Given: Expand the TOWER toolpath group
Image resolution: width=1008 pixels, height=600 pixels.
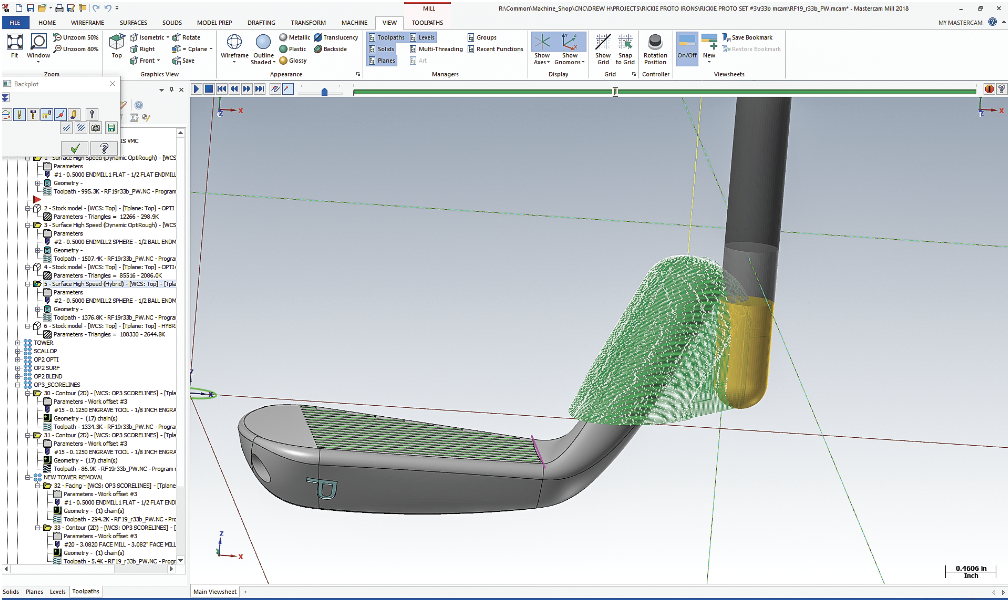Looking at the screenshot, I should (18, 343).
